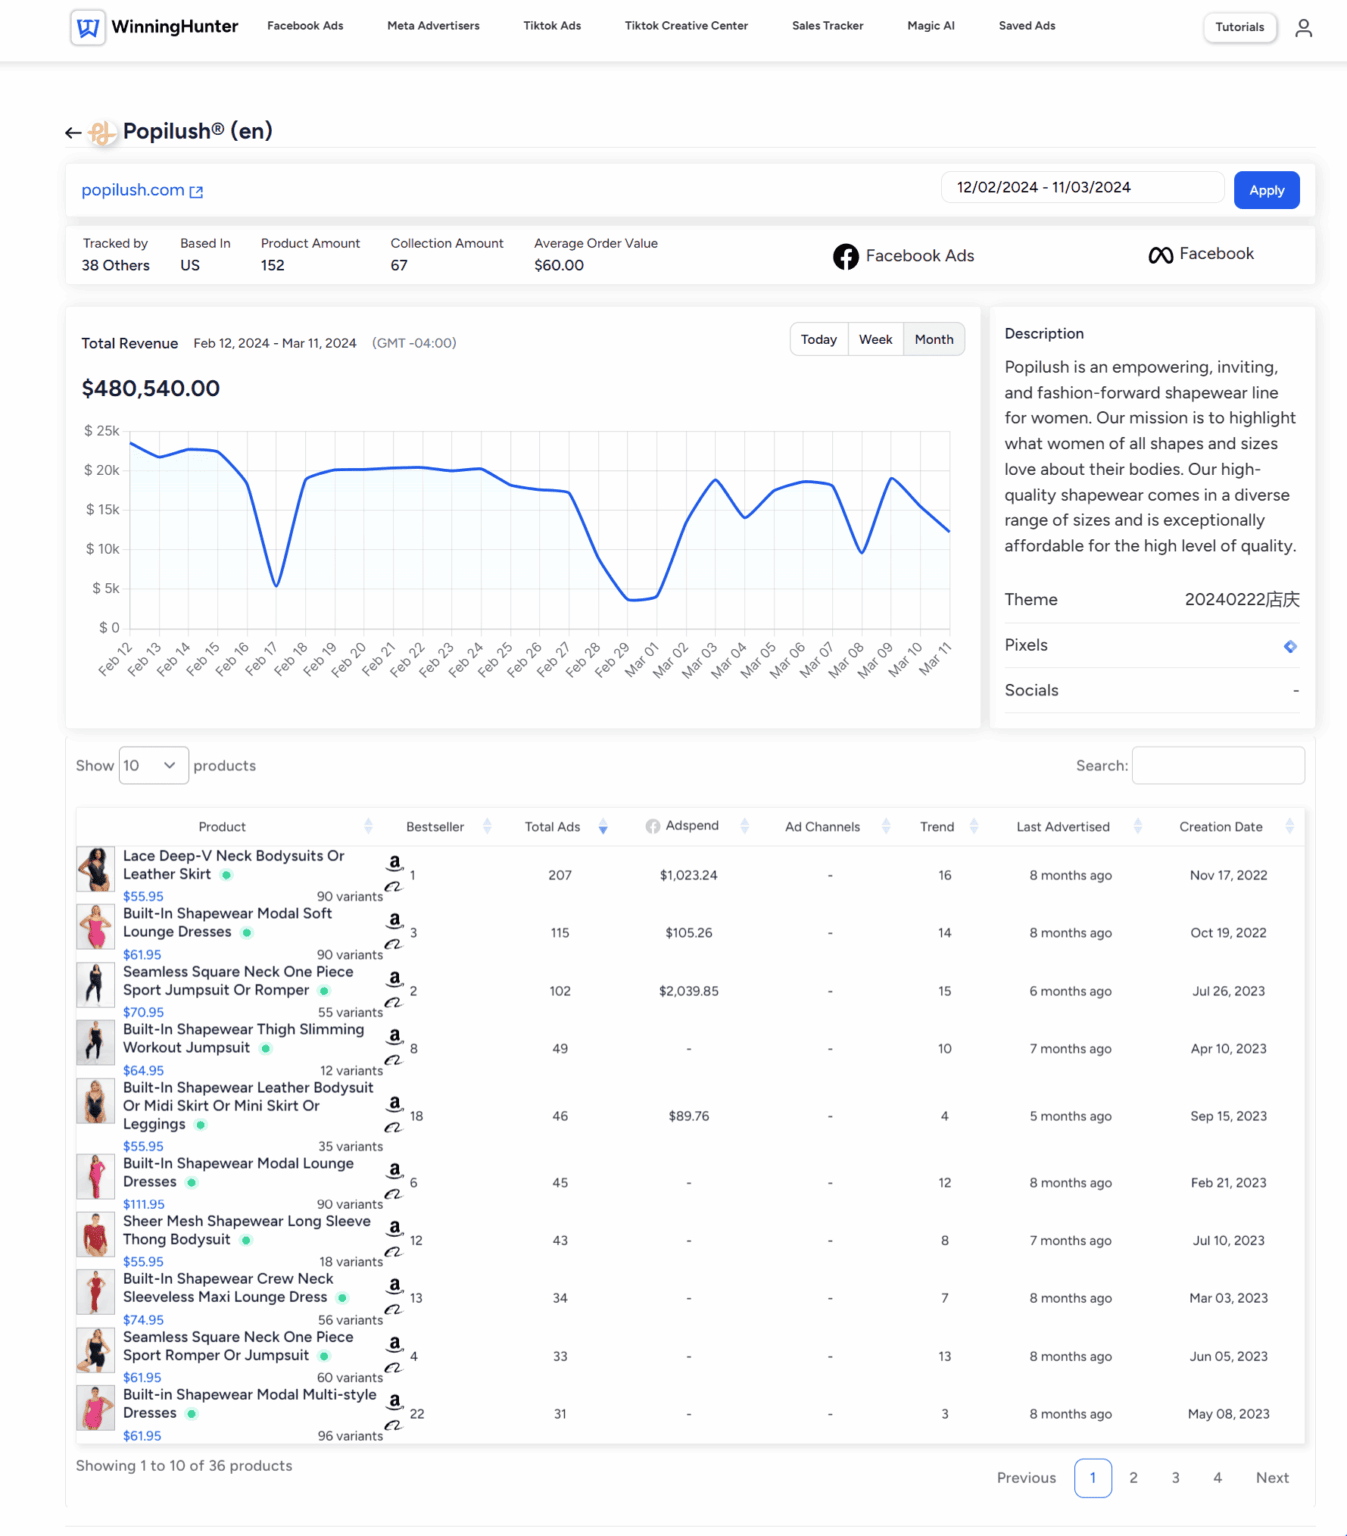The height and width of the screenshot is (1536, 1347).
Task: Open the popilush.com external link icon
Action: [x=196, y=192]
